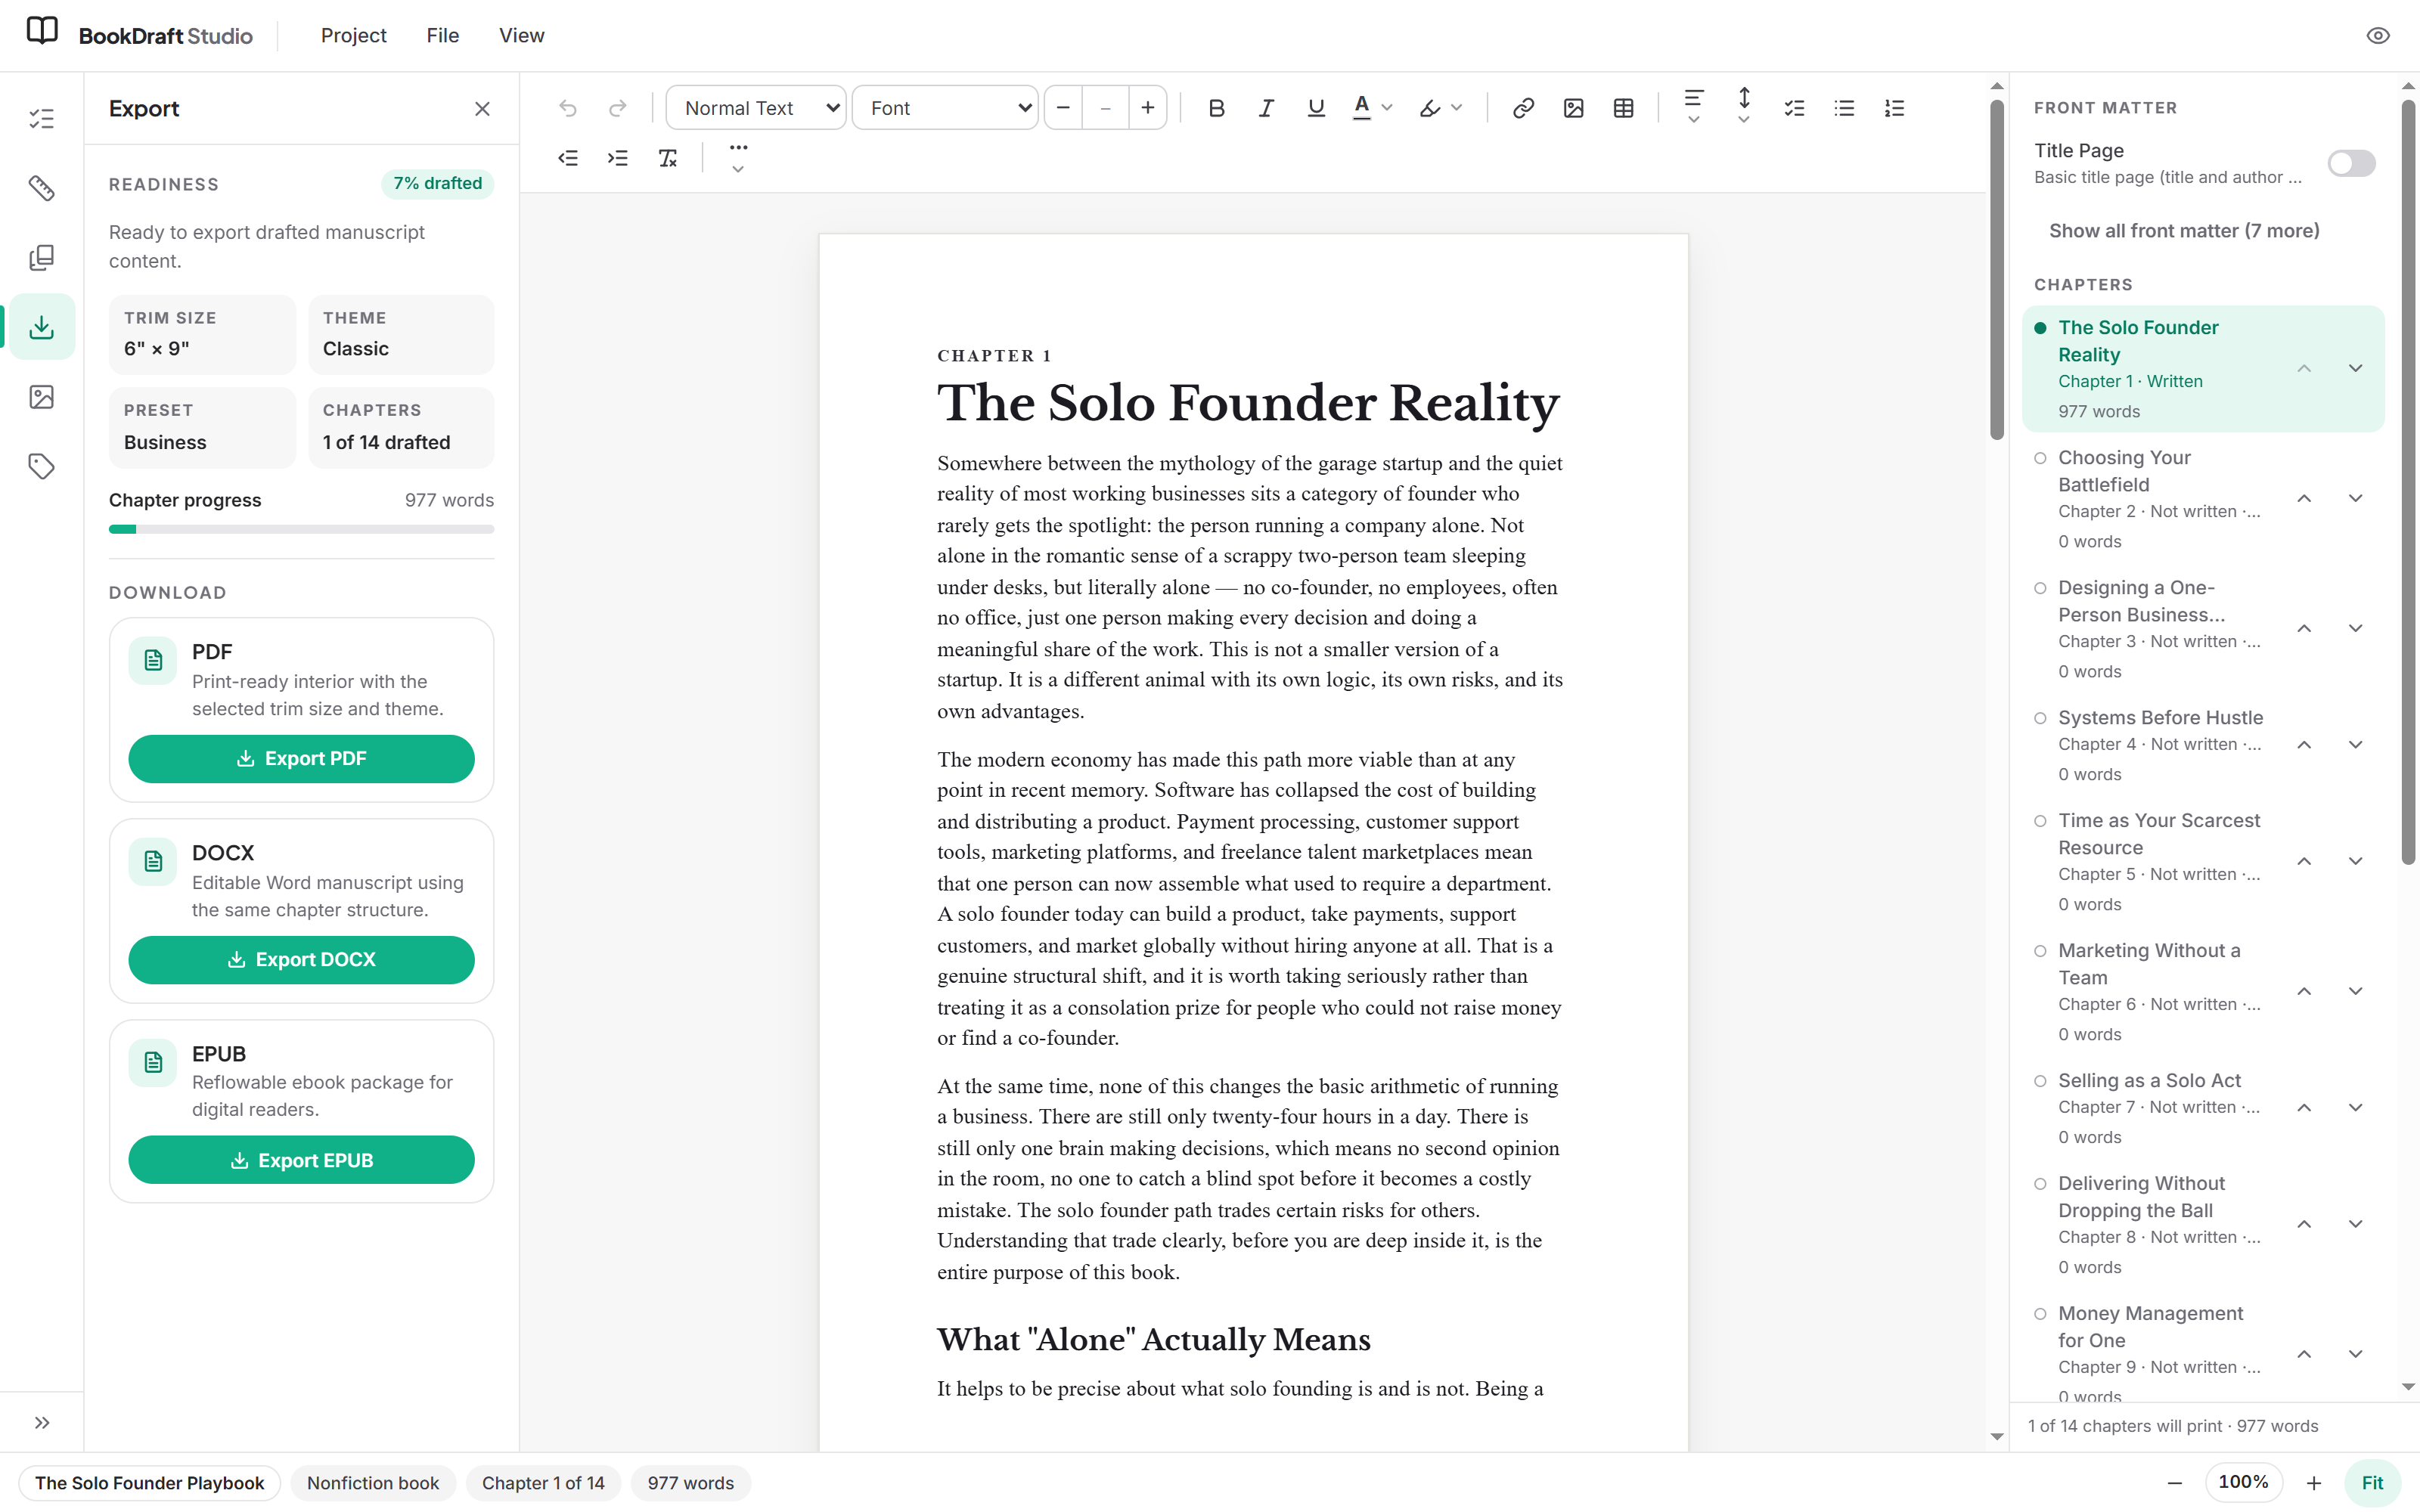Start a bulleted list
The height and width of the screenshot is (1512, 2420).
[x=1844, y=108]
